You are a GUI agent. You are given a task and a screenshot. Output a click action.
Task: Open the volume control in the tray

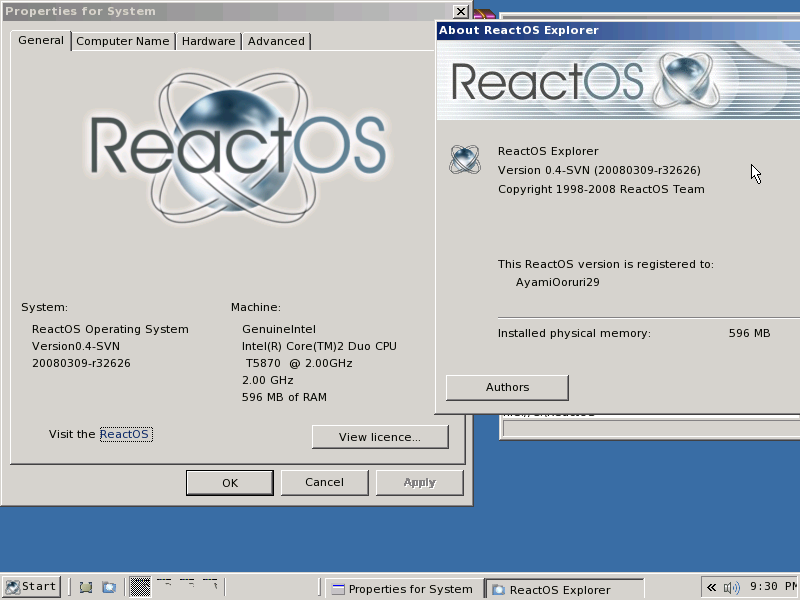click(732, 588)
